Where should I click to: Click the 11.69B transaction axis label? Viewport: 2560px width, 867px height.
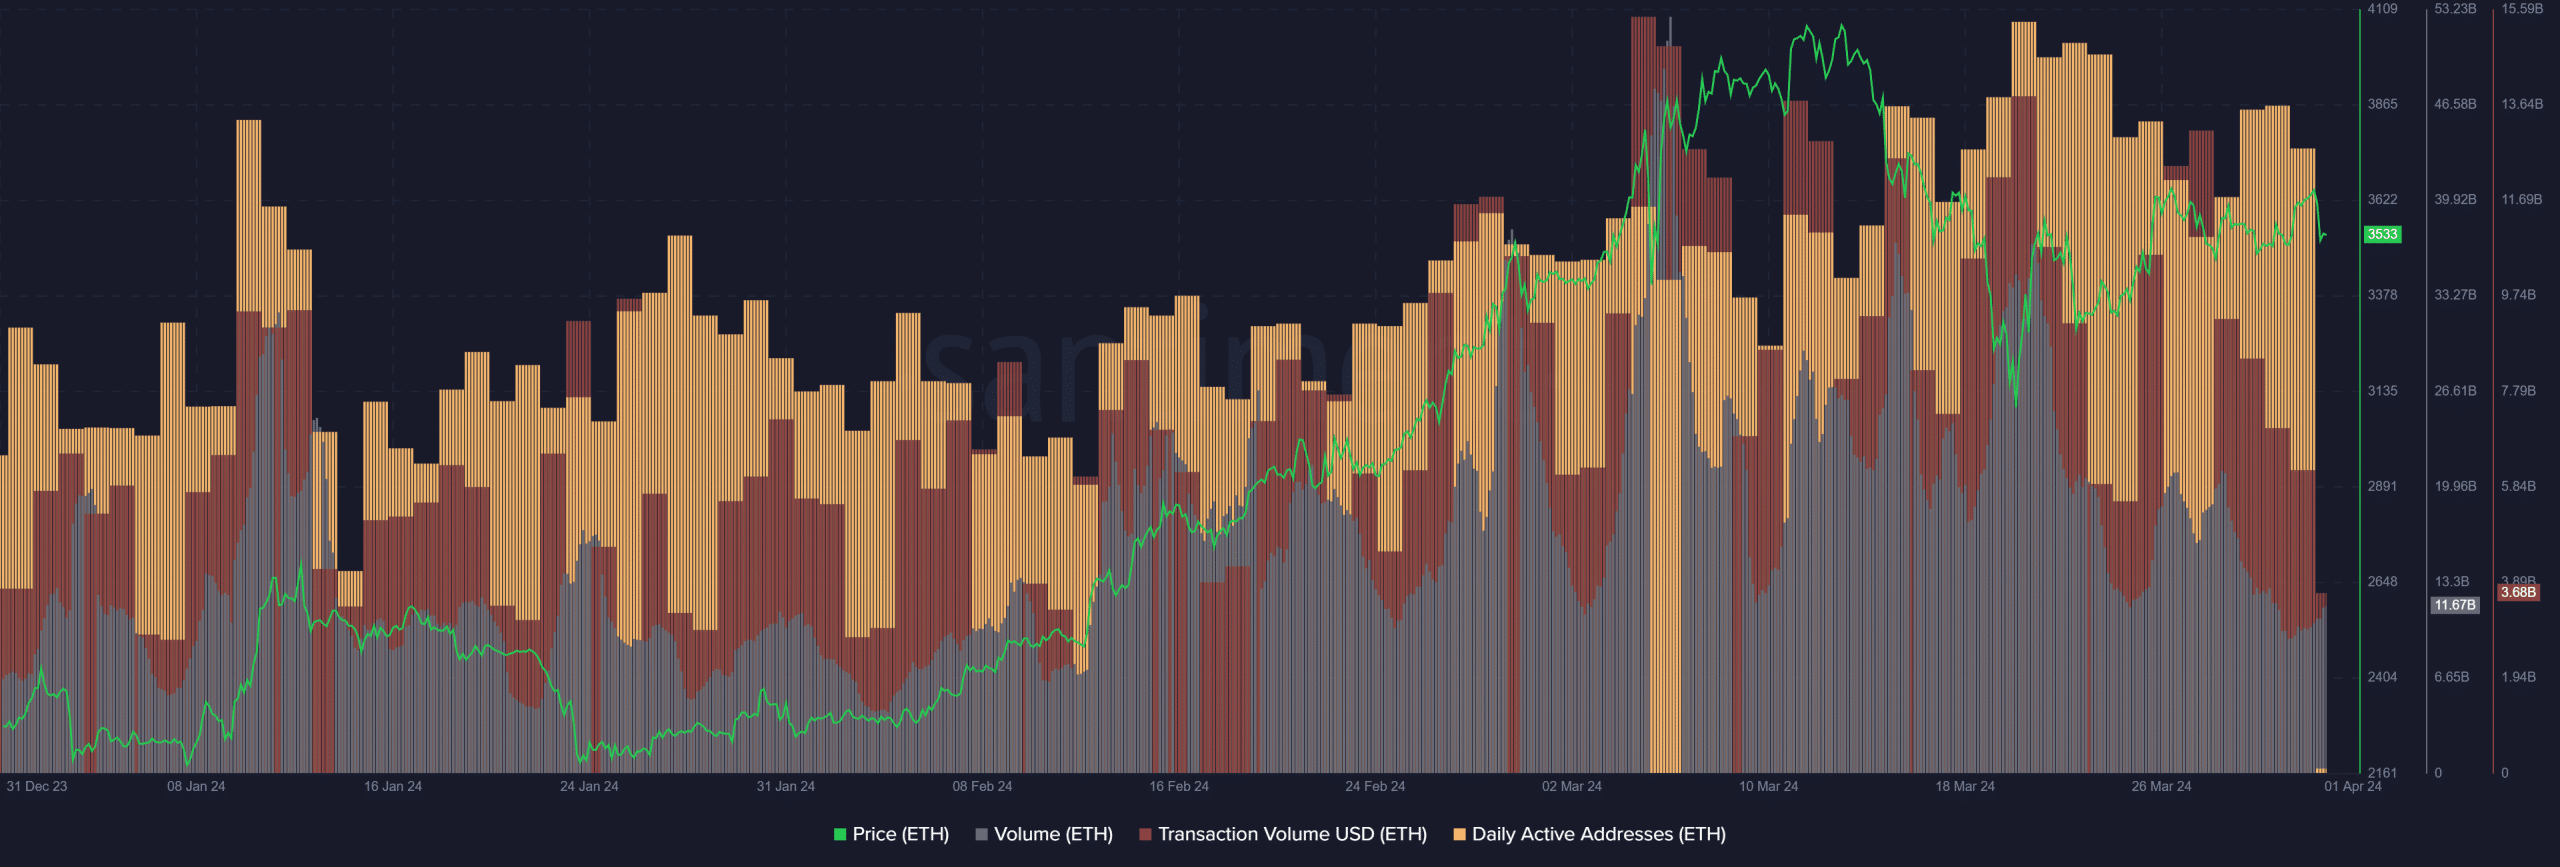(2522, 200)
